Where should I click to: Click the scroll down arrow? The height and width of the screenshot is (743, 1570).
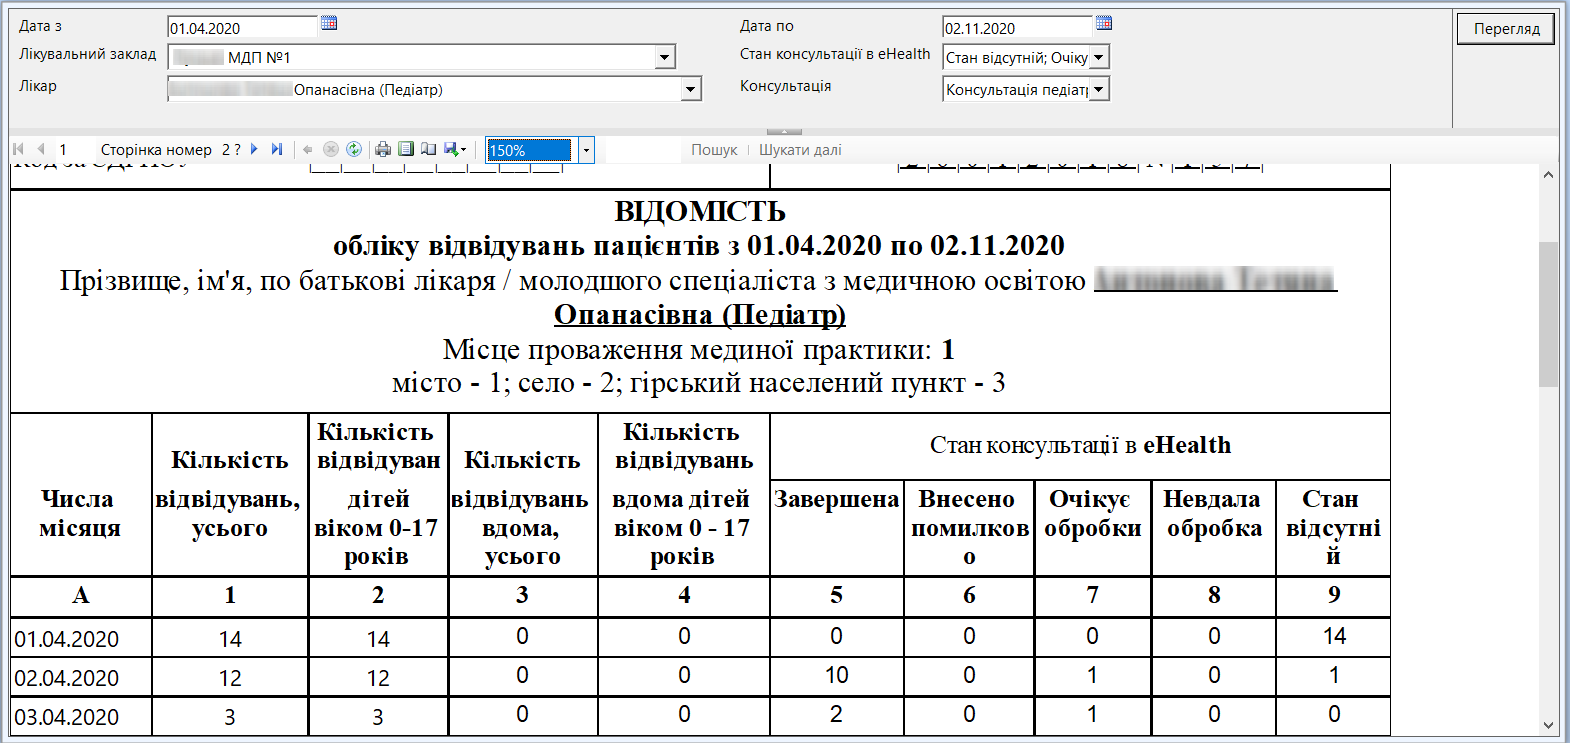pyautogui.click(x=1549, y=725)
